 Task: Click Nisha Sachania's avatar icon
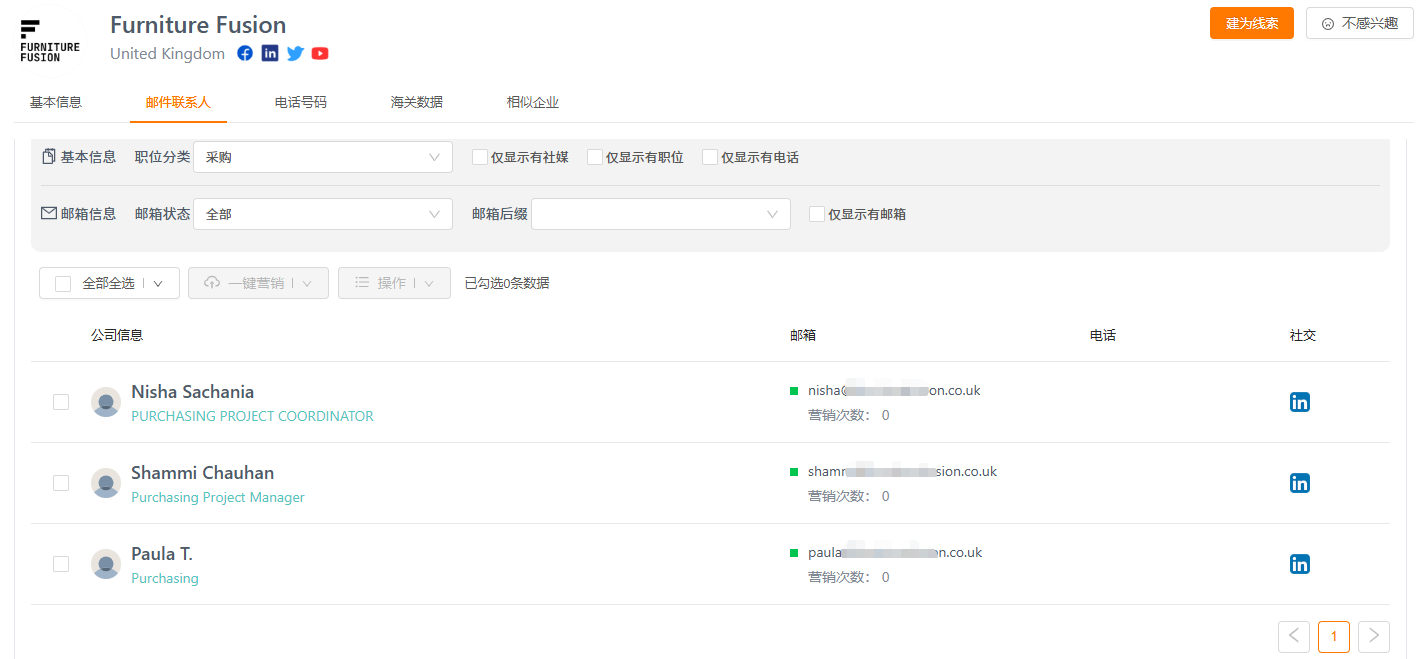click(x=106, y=402)
